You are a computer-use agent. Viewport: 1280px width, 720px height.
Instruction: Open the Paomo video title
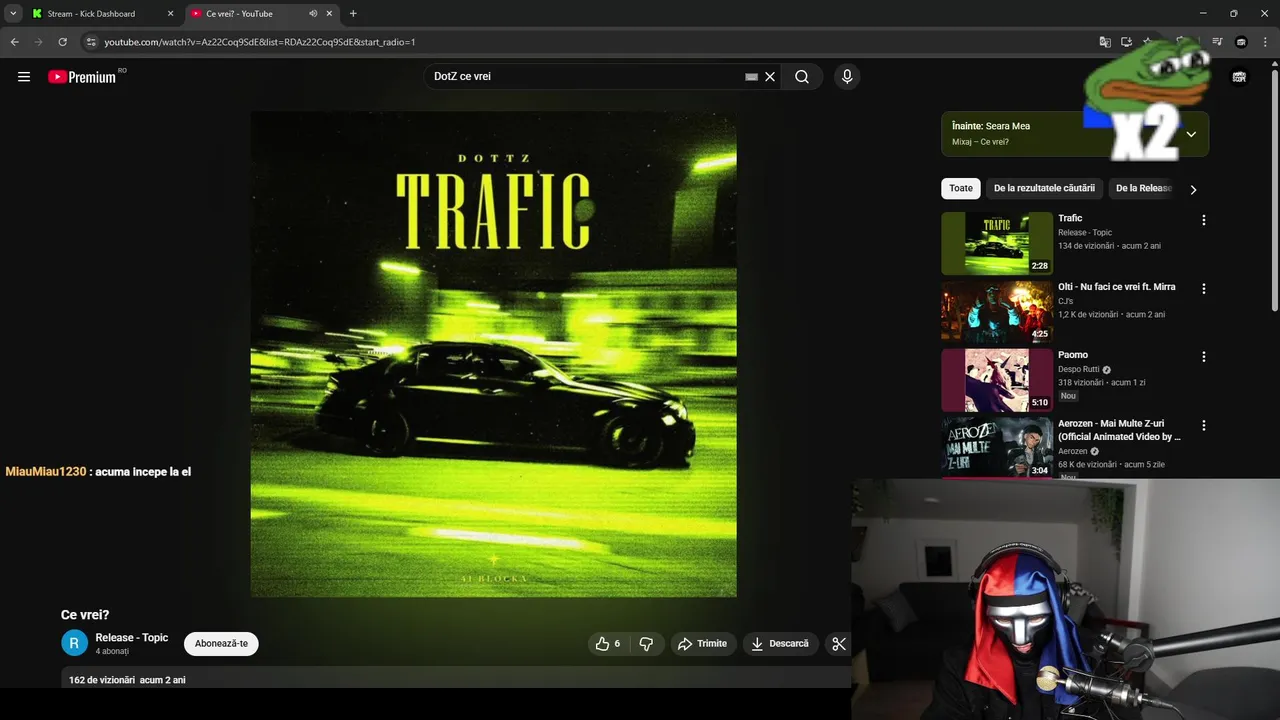point(1073,355)
